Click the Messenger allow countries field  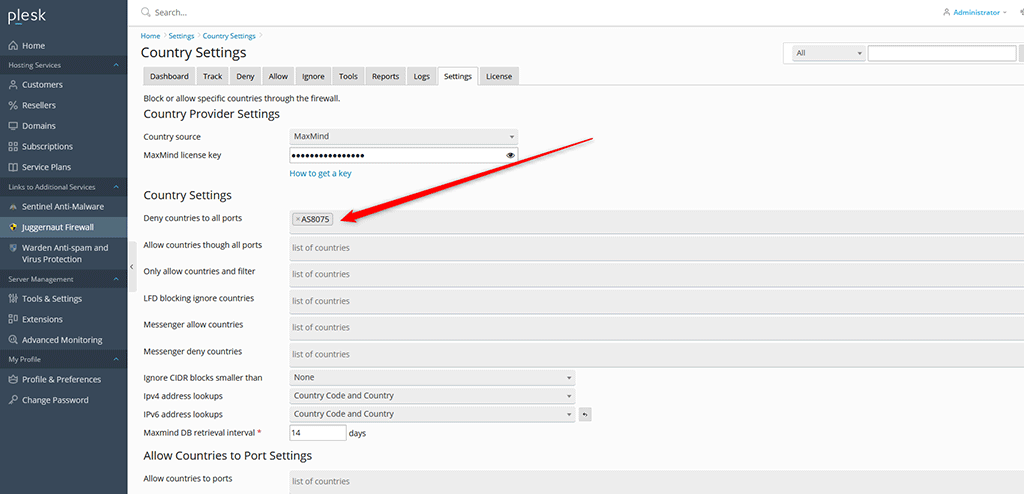656,327
